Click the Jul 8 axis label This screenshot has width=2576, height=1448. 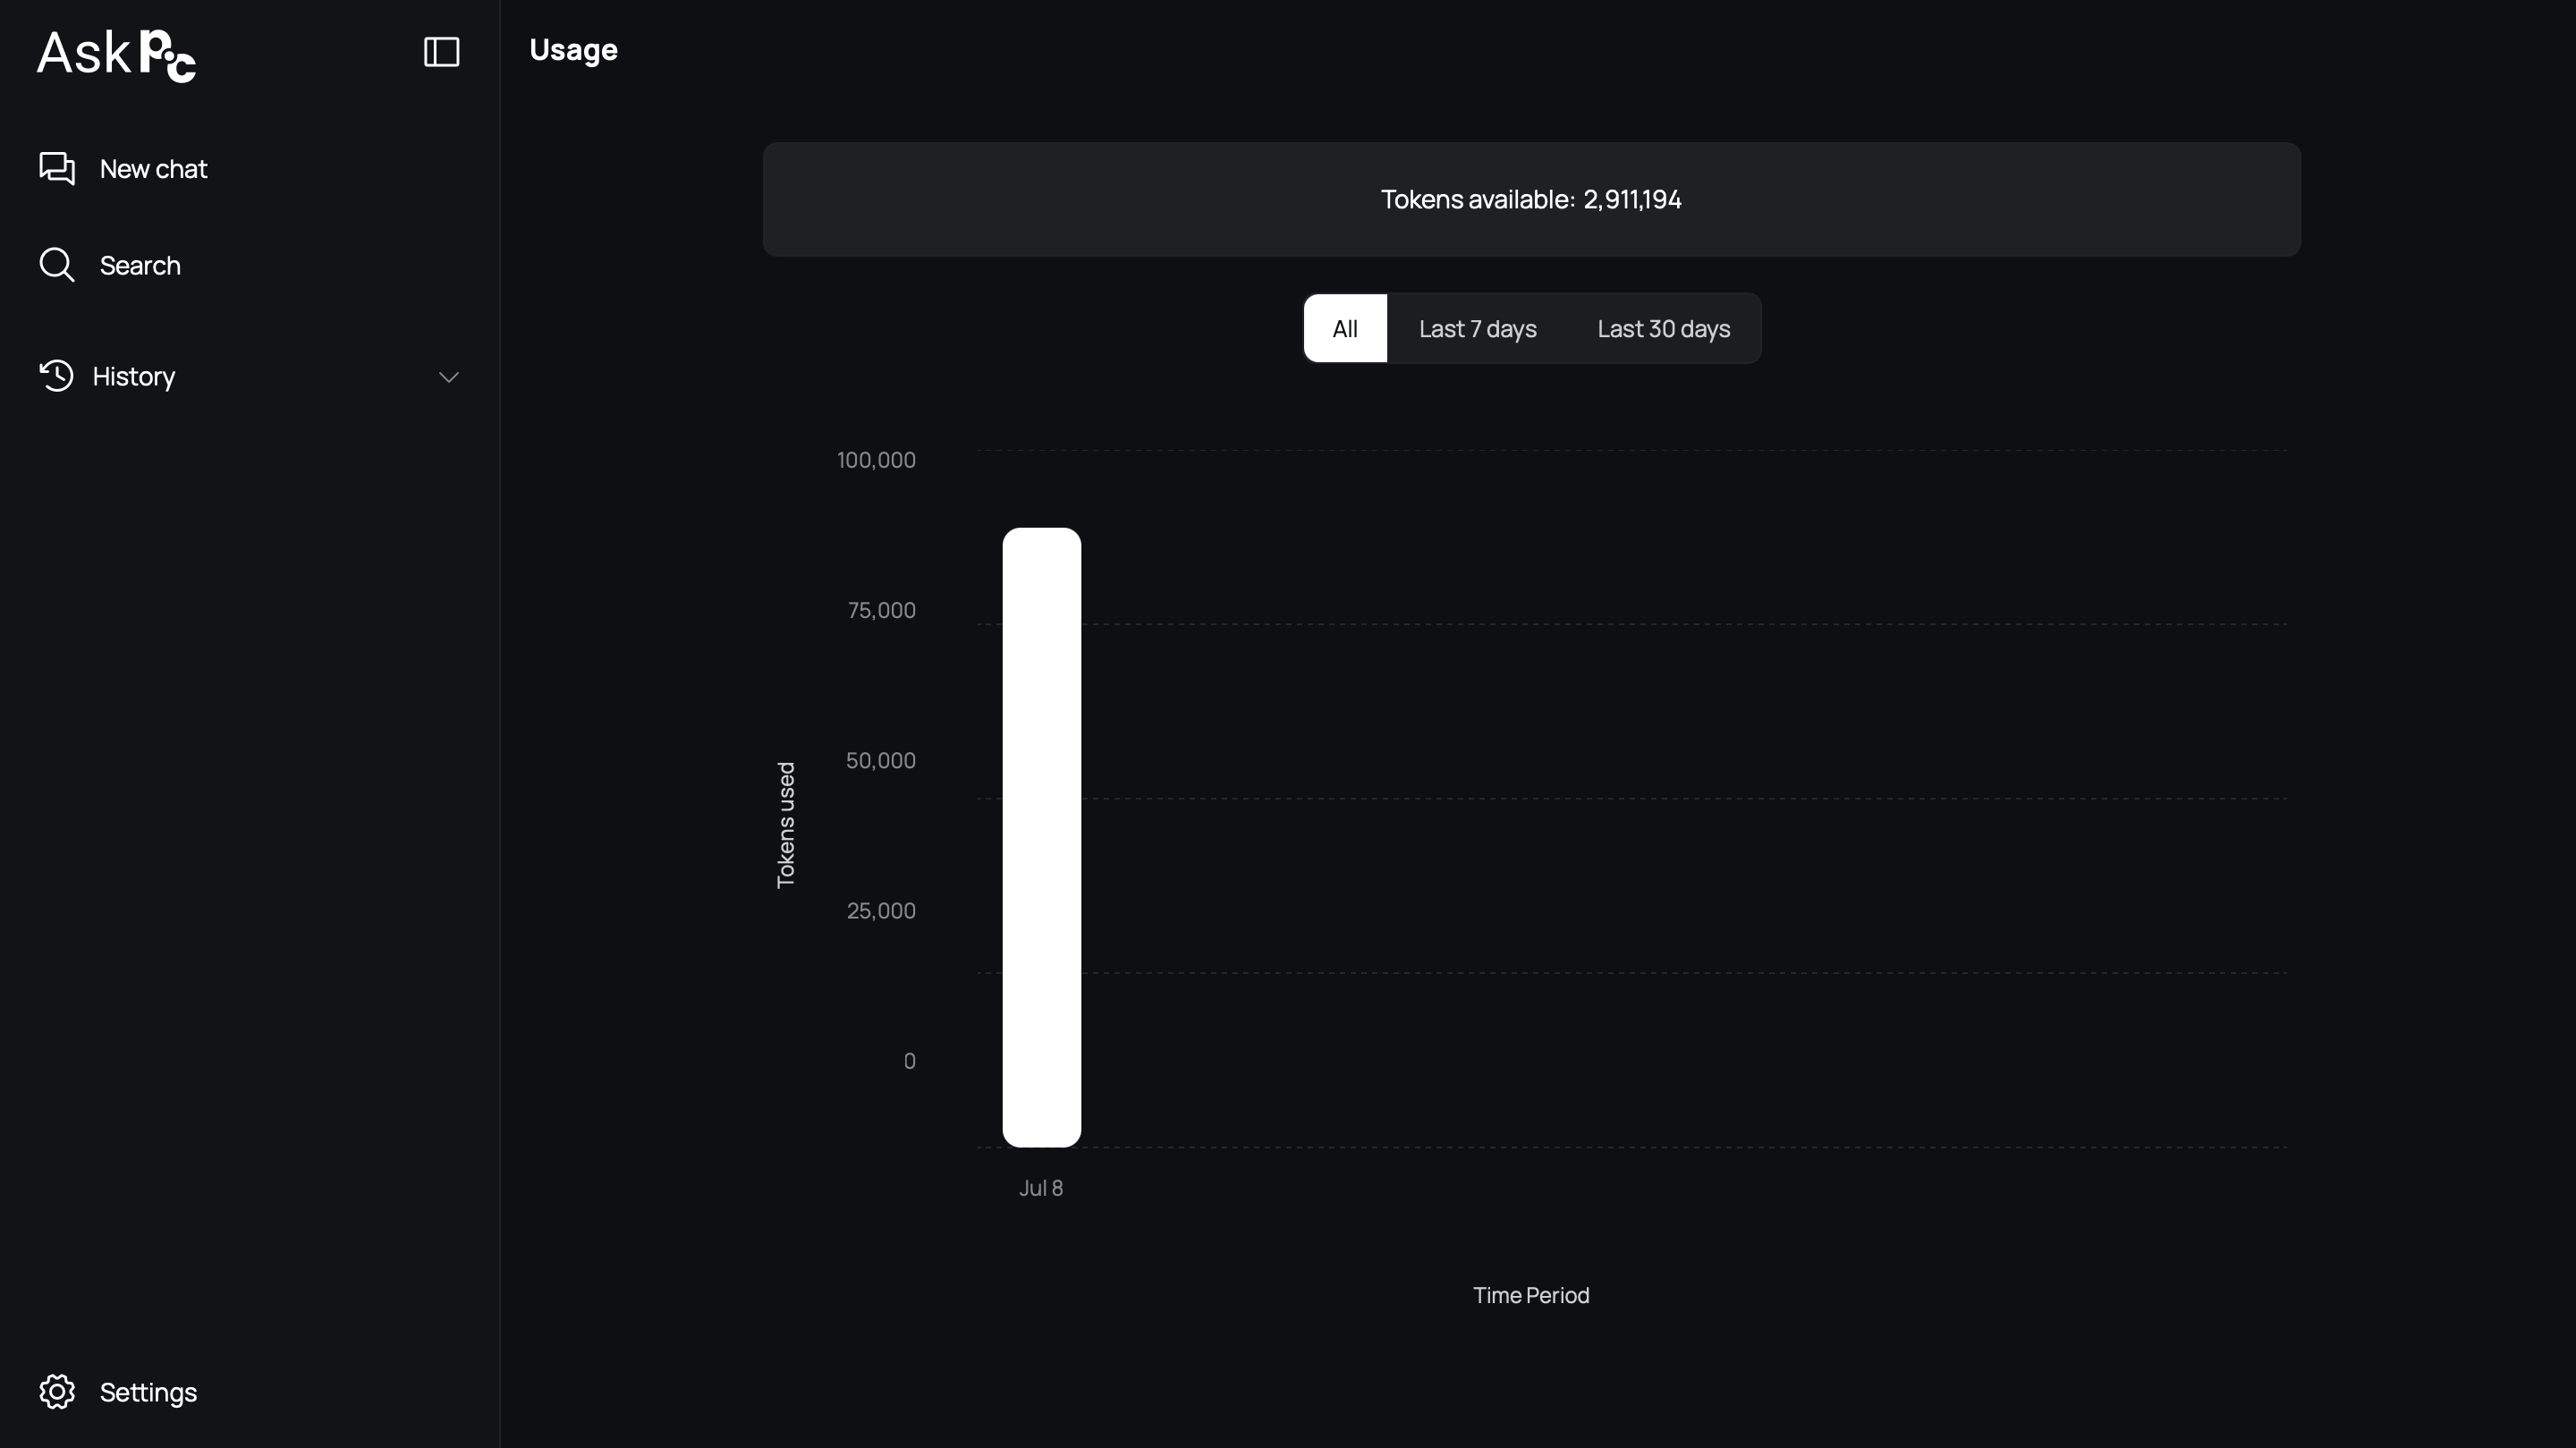[1040, 1188]
